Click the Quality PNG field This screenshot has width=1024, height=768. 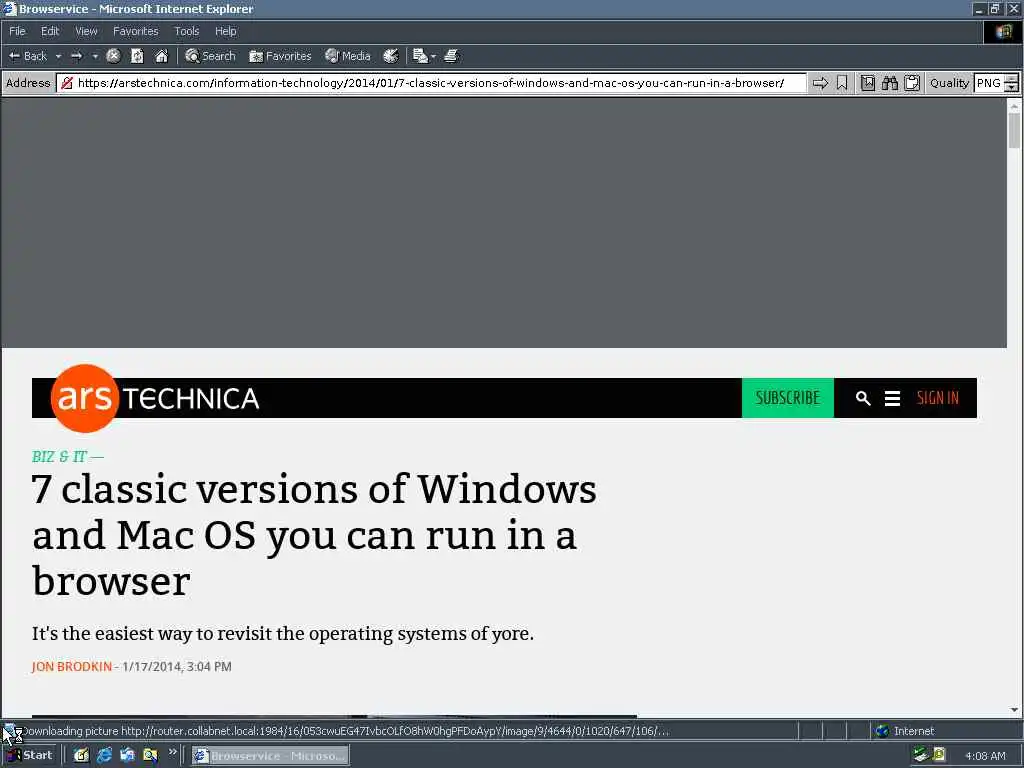(x=989, y=83)
